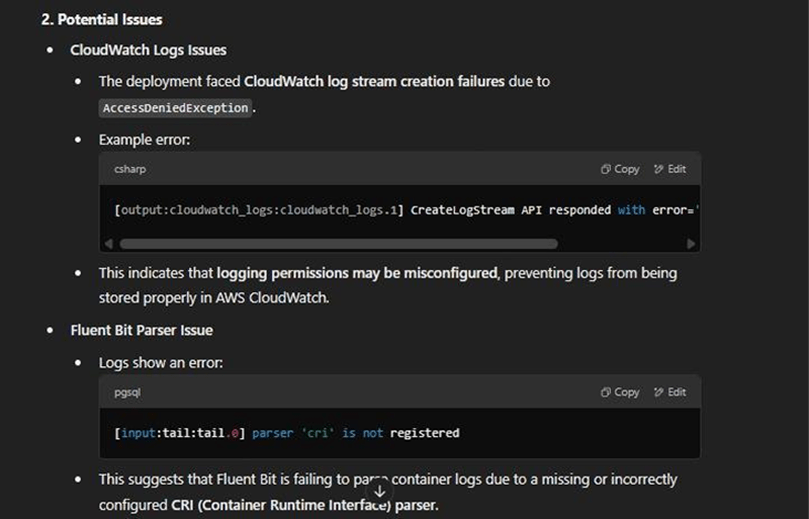The image size is (809, 519).
Task: Click the horizontal scrollbar thumb in csharp block
Action: 338,244
